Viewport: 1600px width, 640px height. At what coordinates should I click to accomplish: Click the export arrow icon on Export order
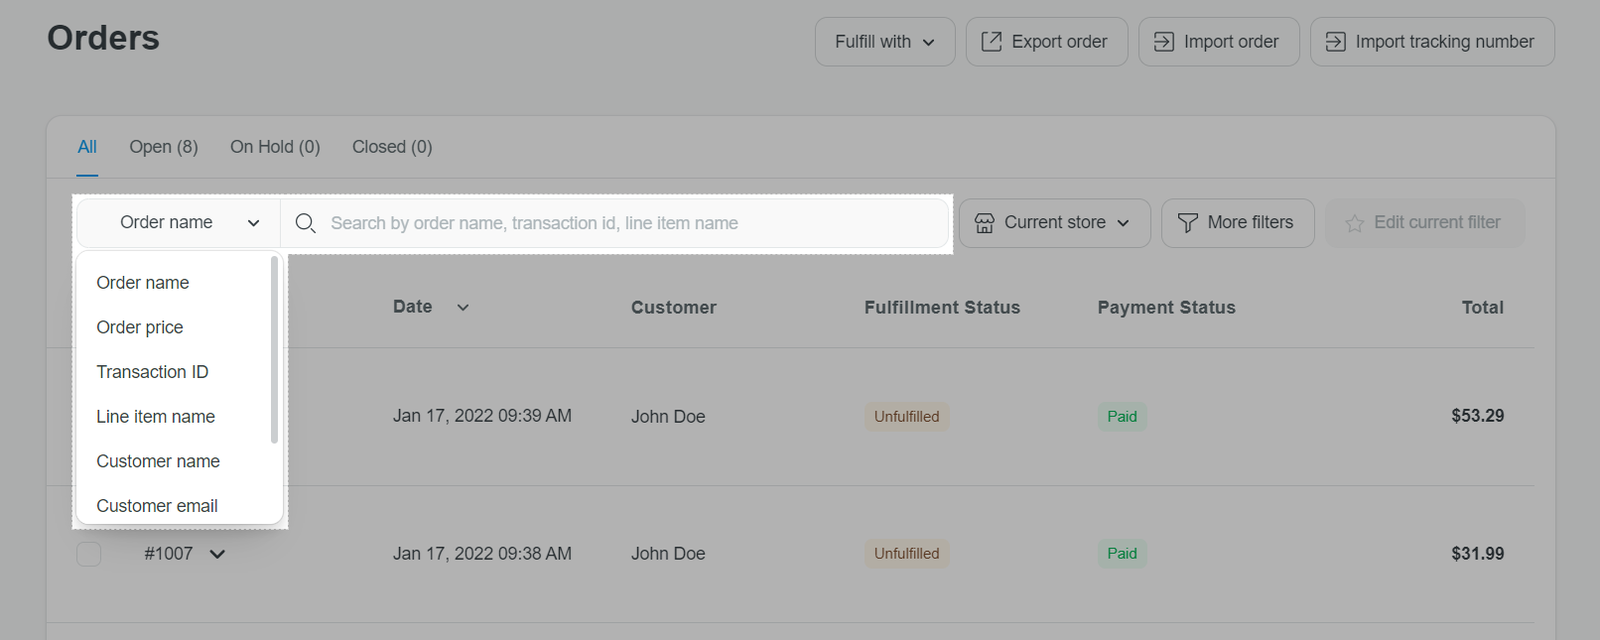[991, 41]
